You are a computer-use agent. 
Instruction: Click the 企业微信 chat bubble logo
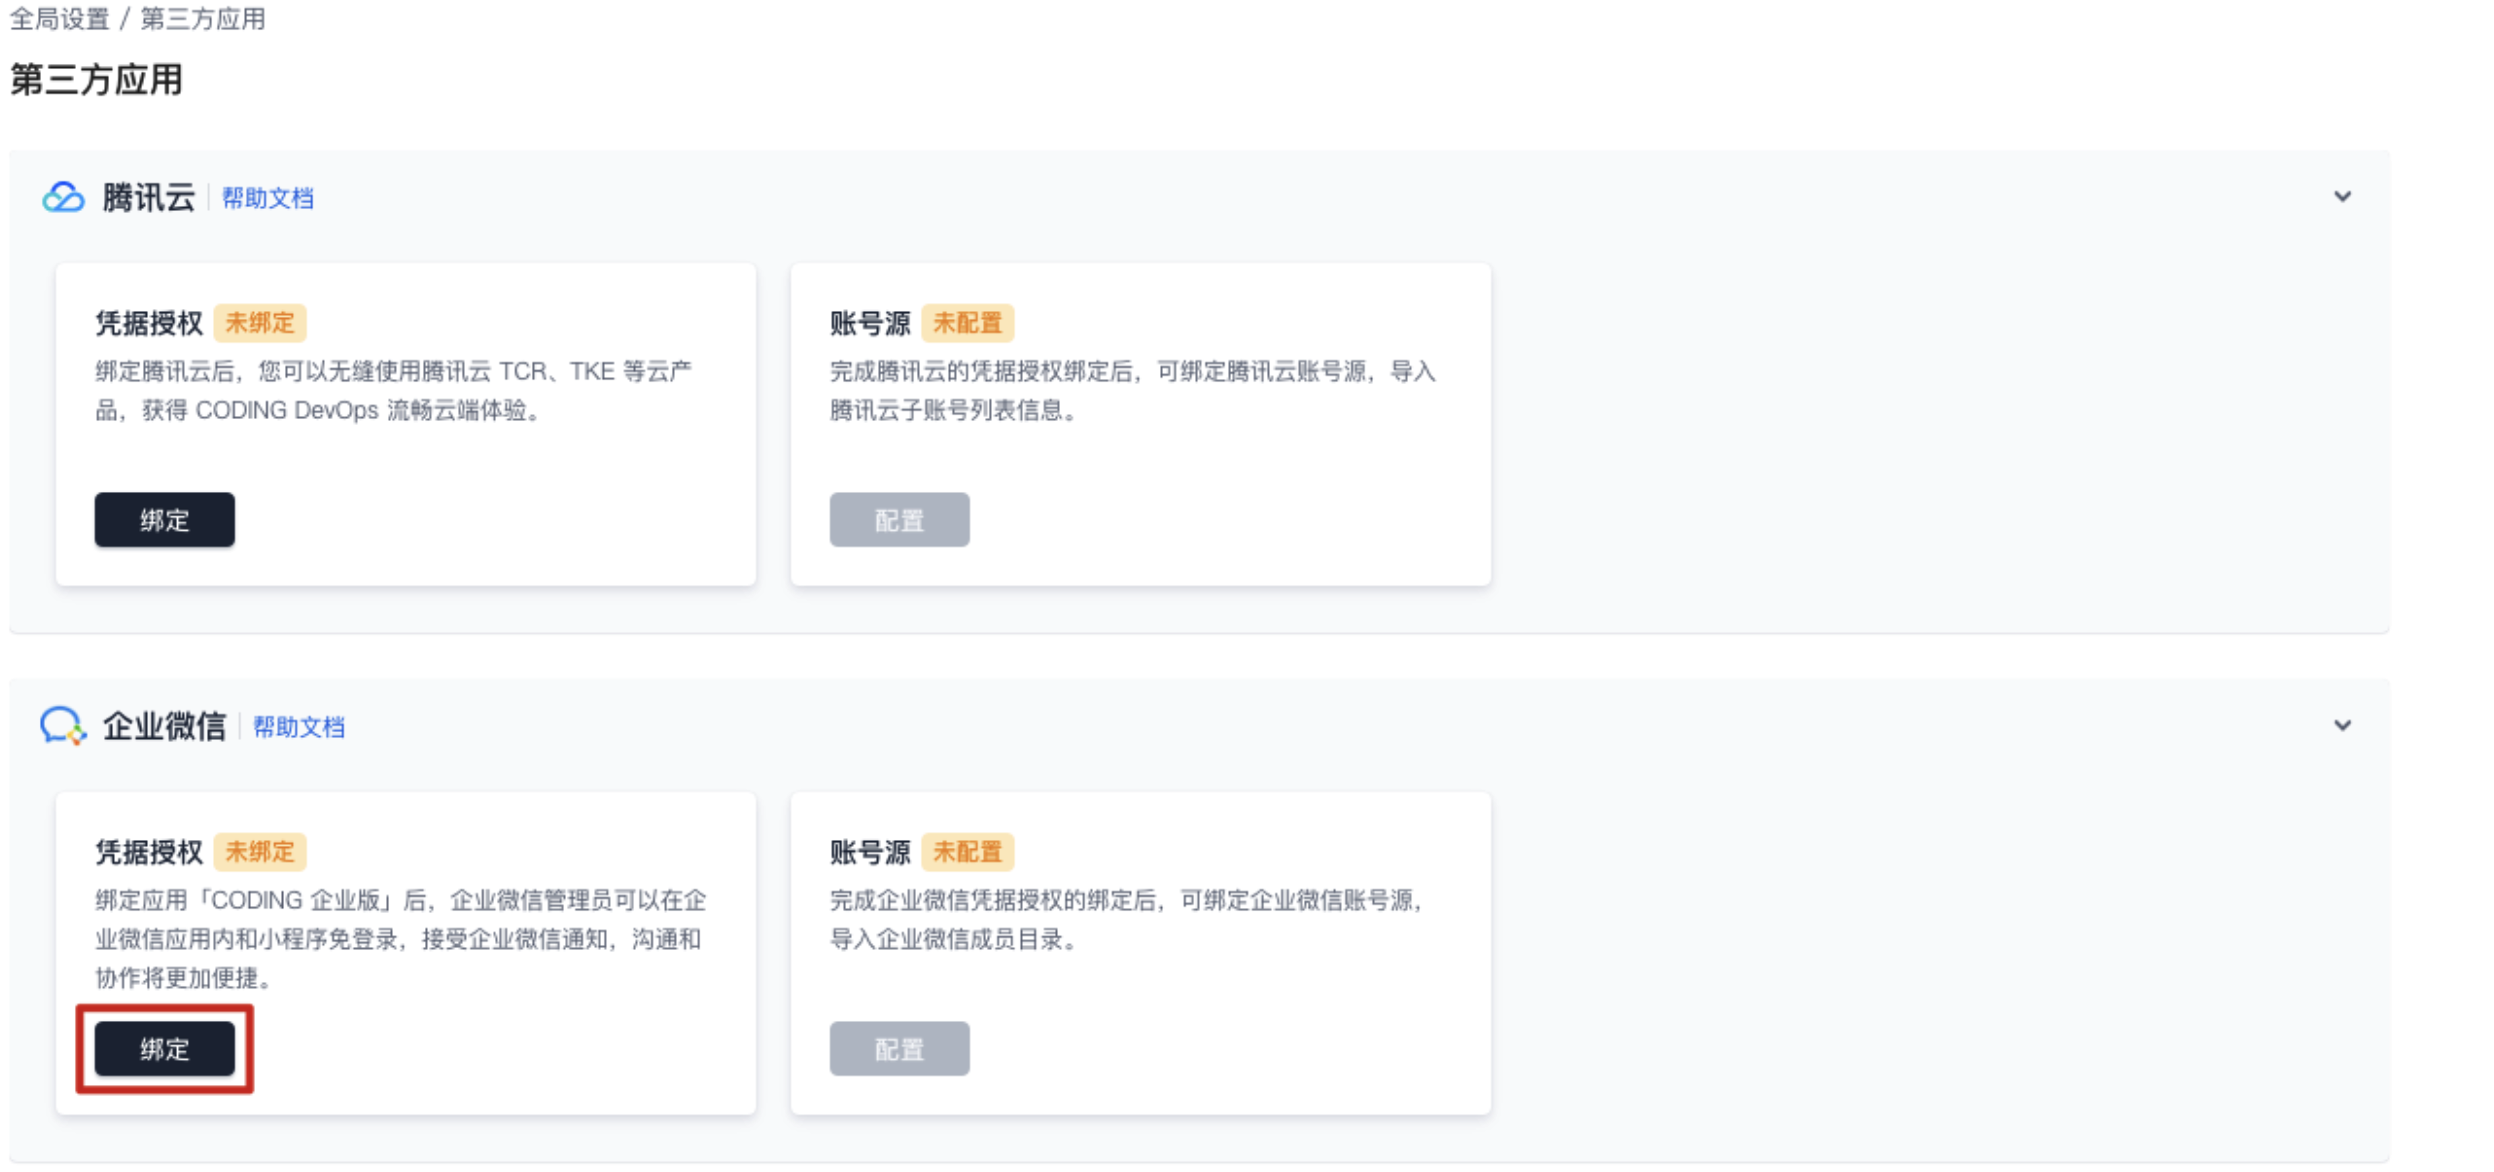63,725
